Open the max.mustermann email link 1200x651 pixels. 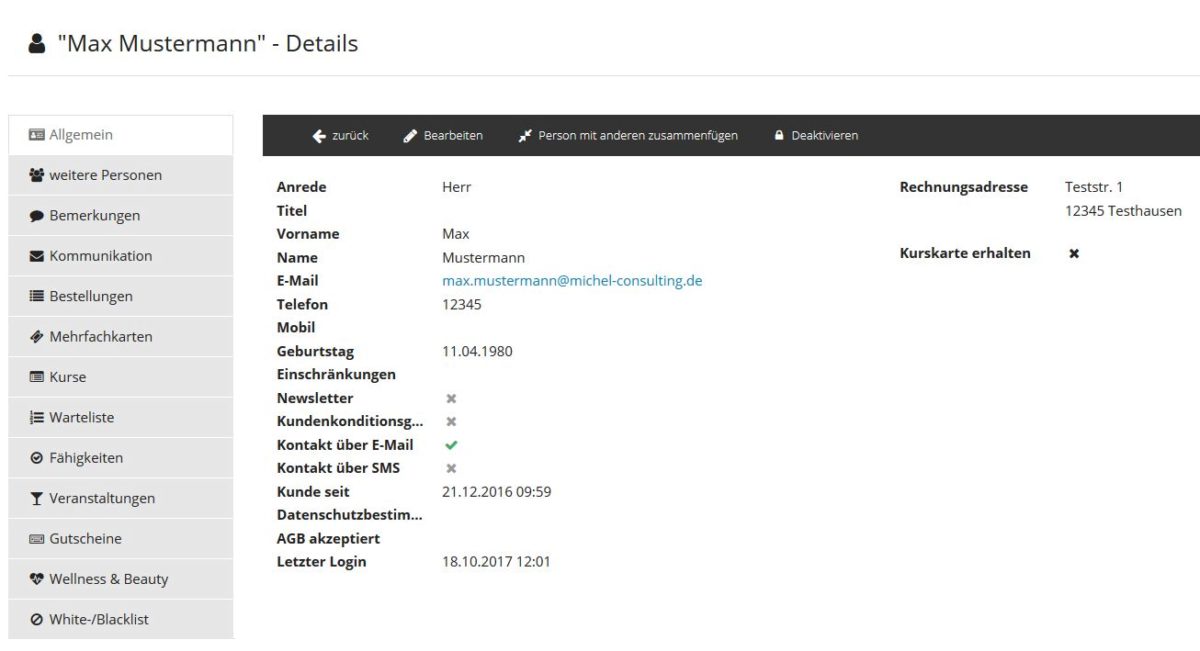pyautogui.click(x=572, y=281)
